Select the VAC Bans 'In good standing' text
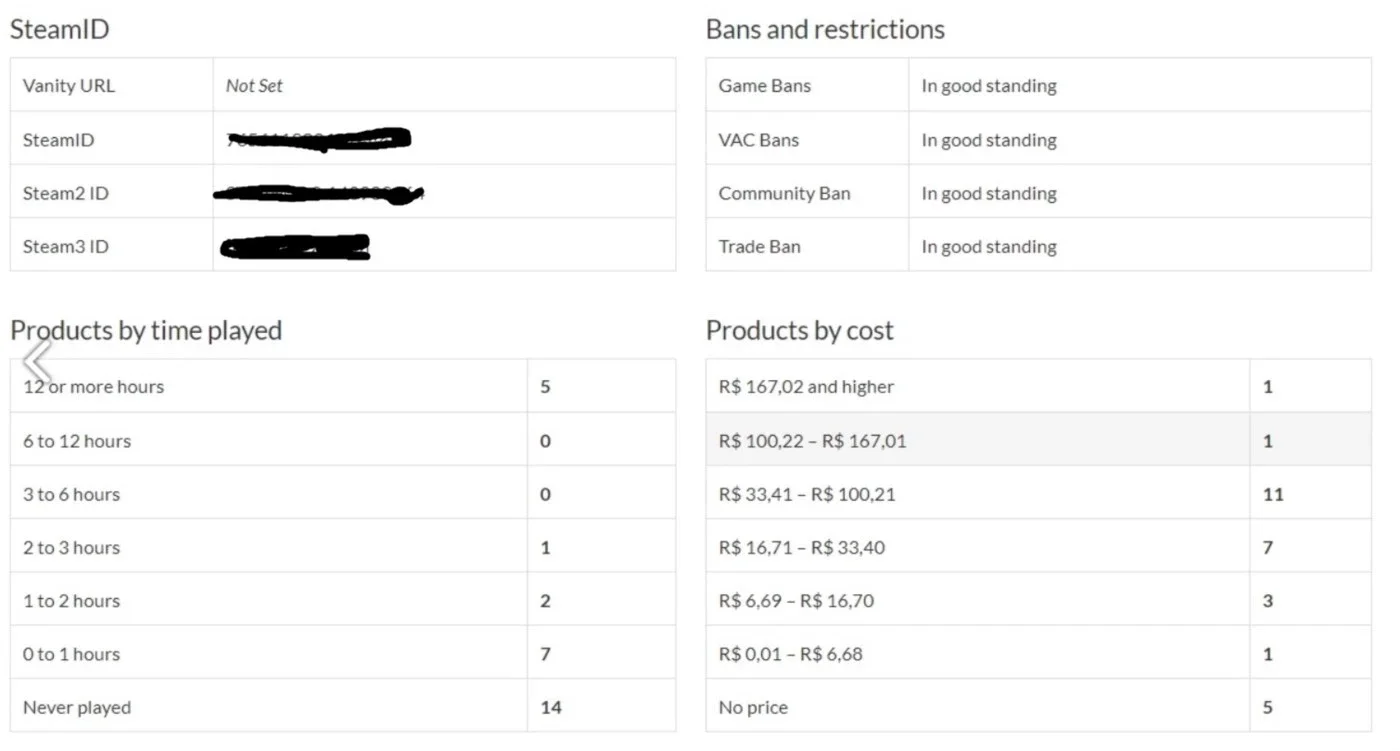Screen dimensions: 1400x751 coord(989,140)
